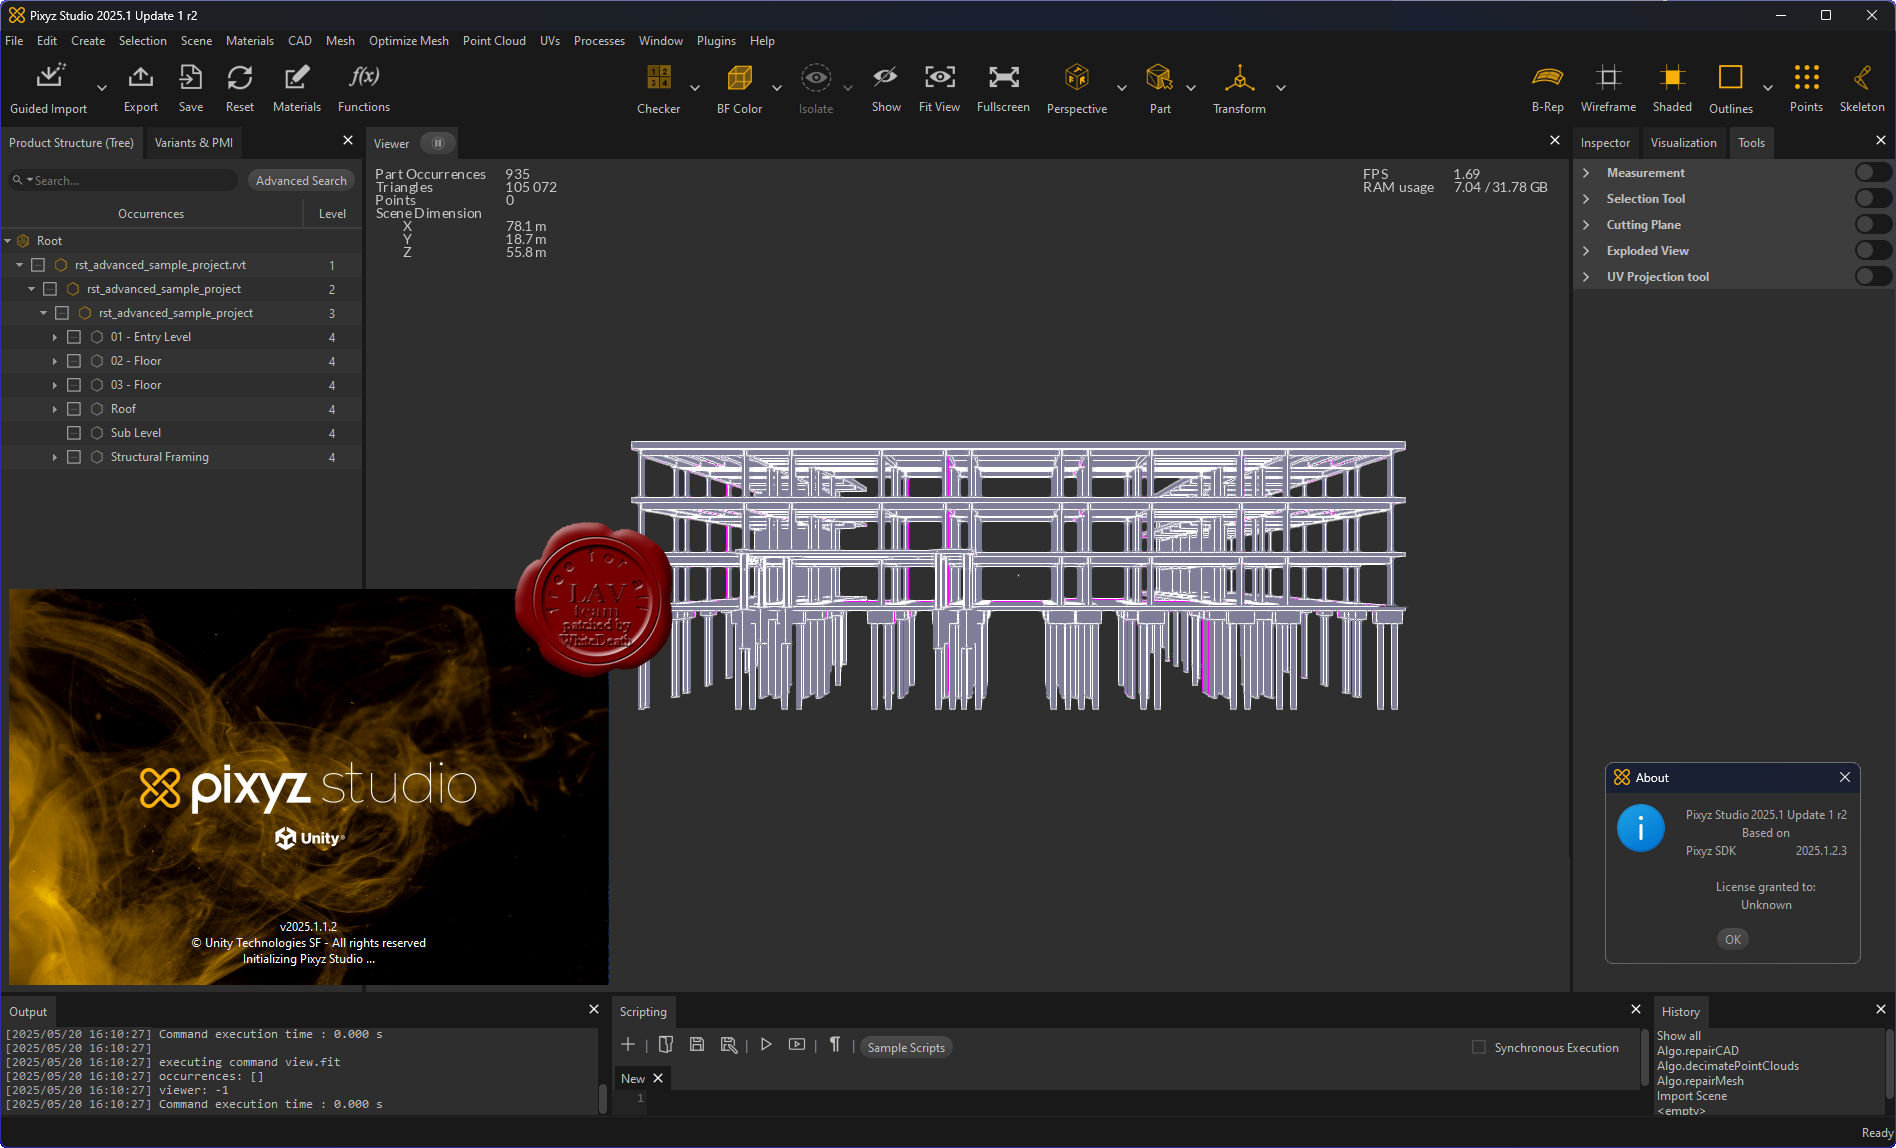The width and height of the screenshot is (1896, 1148).
Task: Check the box for Roof
Action: coord(74,409)
